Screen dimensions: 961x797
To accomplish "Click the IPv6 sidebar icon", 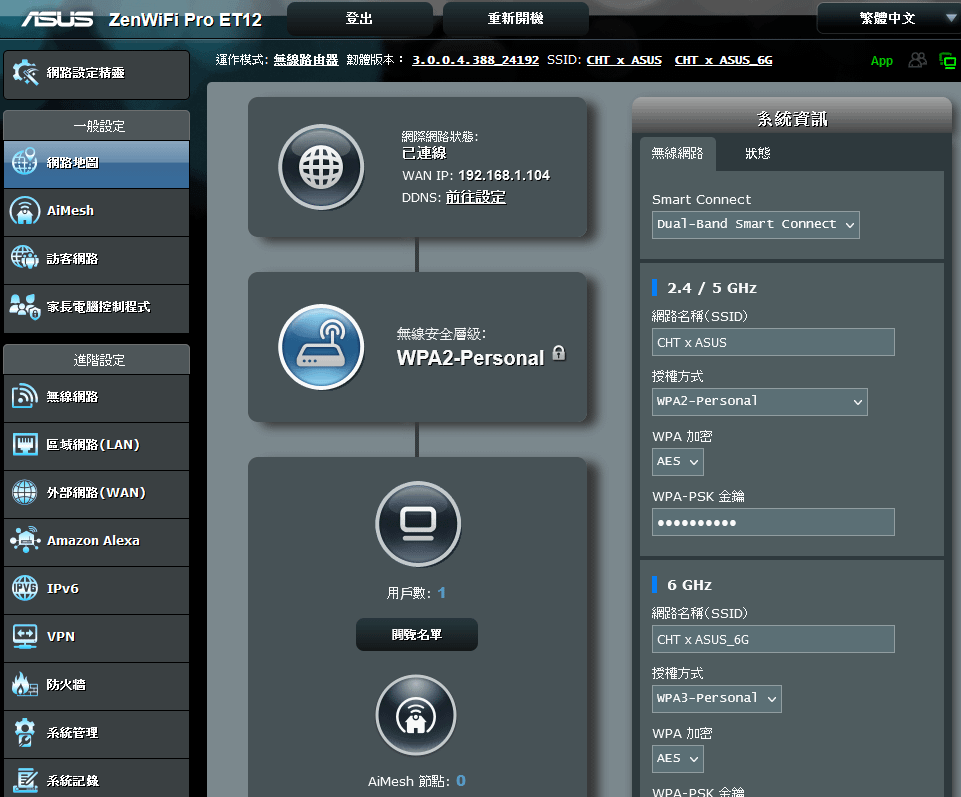I will coord(25,589).
